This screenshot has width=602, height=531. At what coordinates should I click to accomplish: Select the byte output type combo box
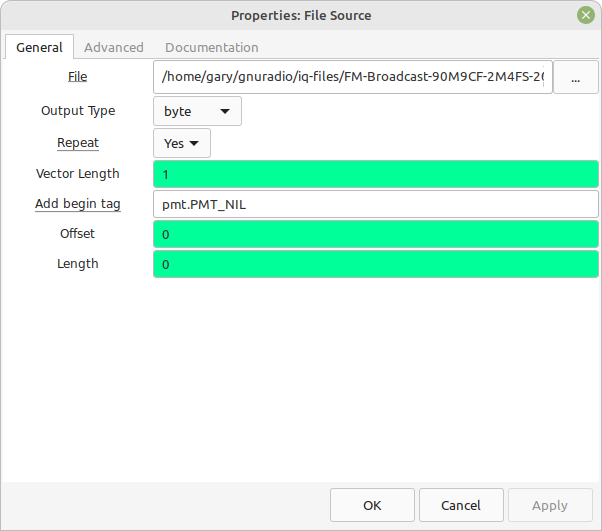[x=197, y=111]
